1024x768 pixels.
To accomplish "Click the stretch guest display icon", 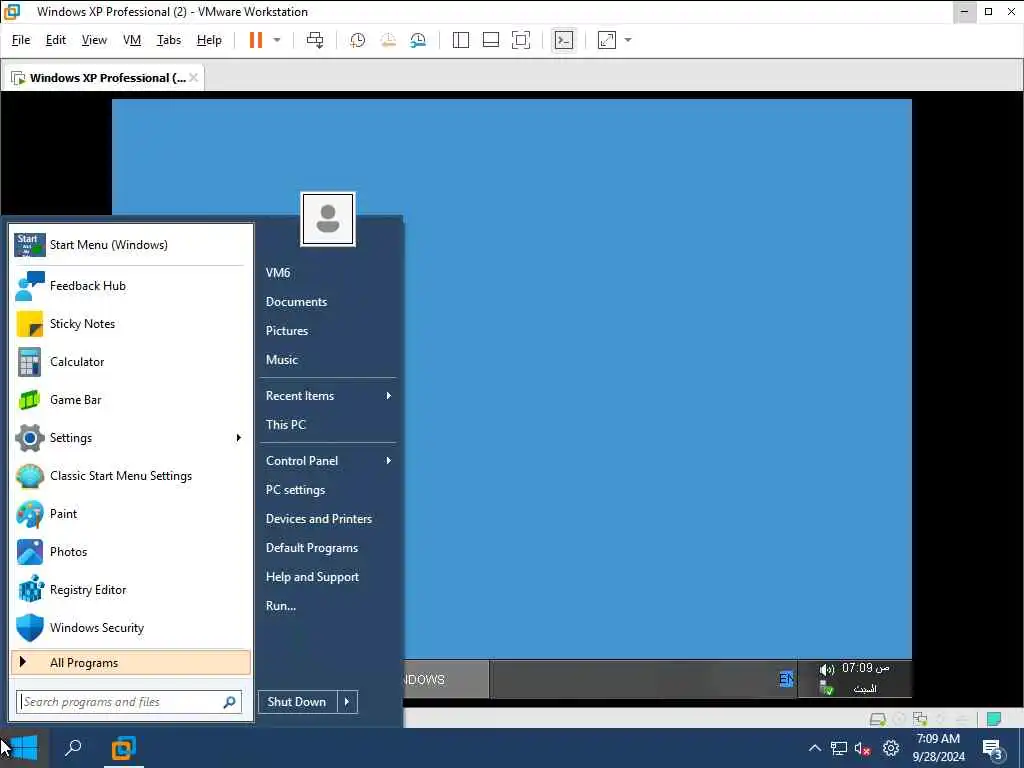I will (607, 40).
